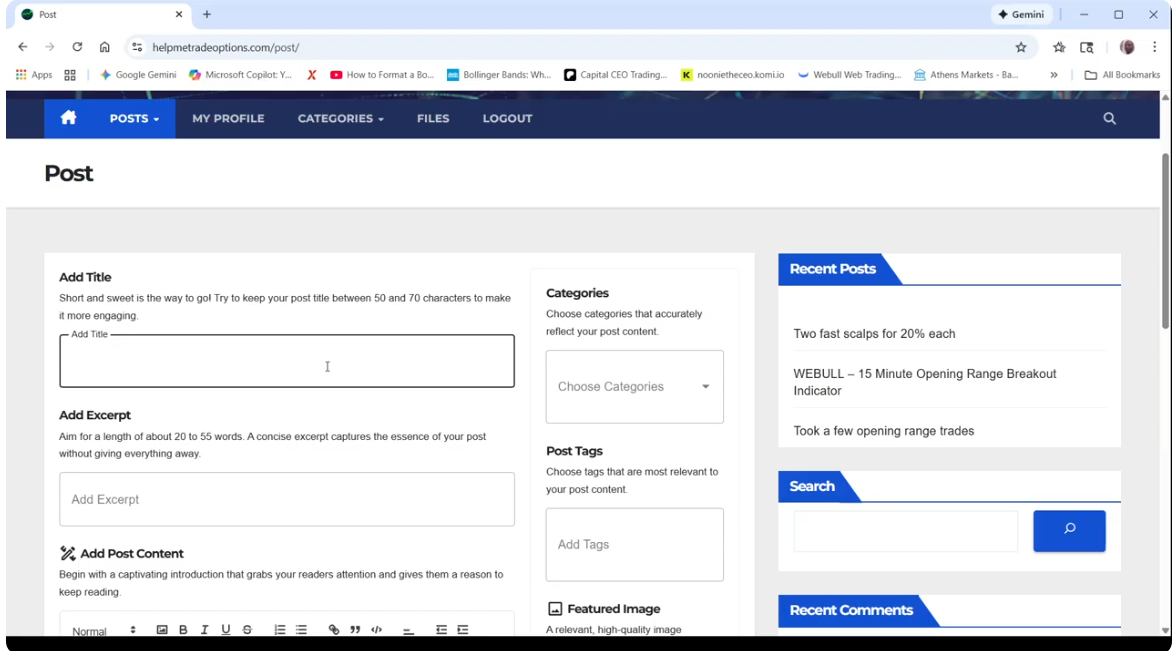Click the blue search submit button
Image resolution: width=1174 pixels, height=651 pixels.
point(1068,531)
